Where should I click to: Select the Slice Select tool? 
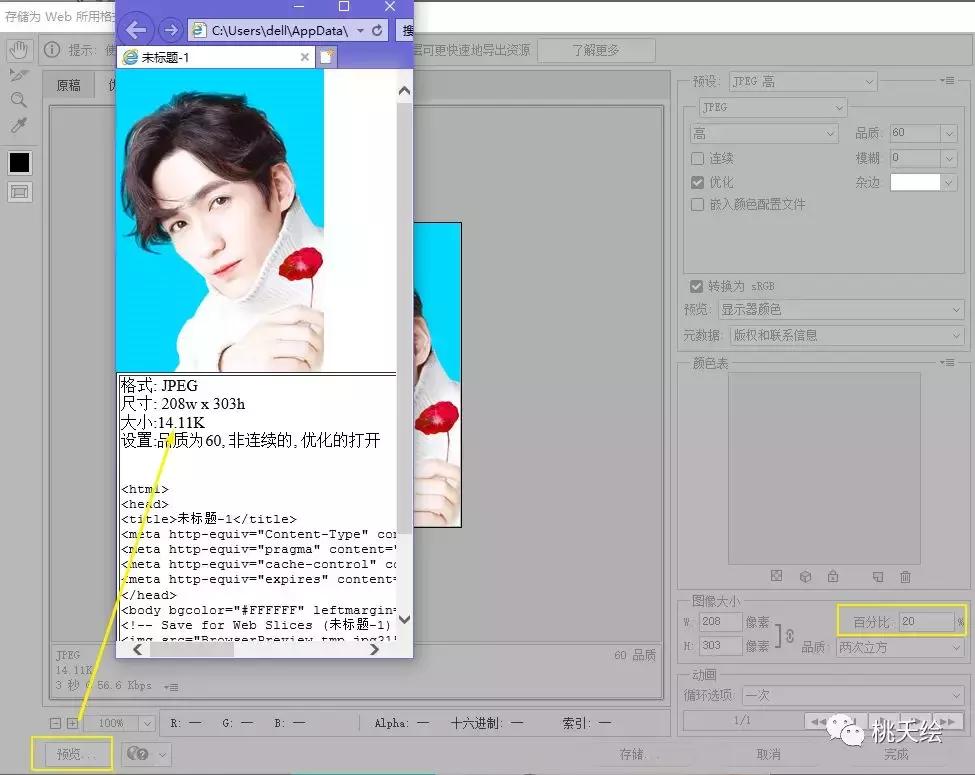click(18, 74)
